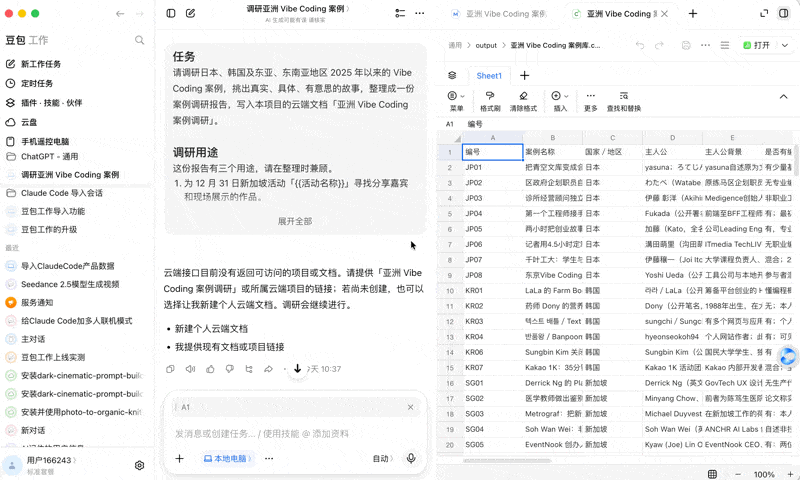The height and width of the screenshot is (480, 800).
Task: Add a new tab in the preview panel
Action: [x=693, y=14]
